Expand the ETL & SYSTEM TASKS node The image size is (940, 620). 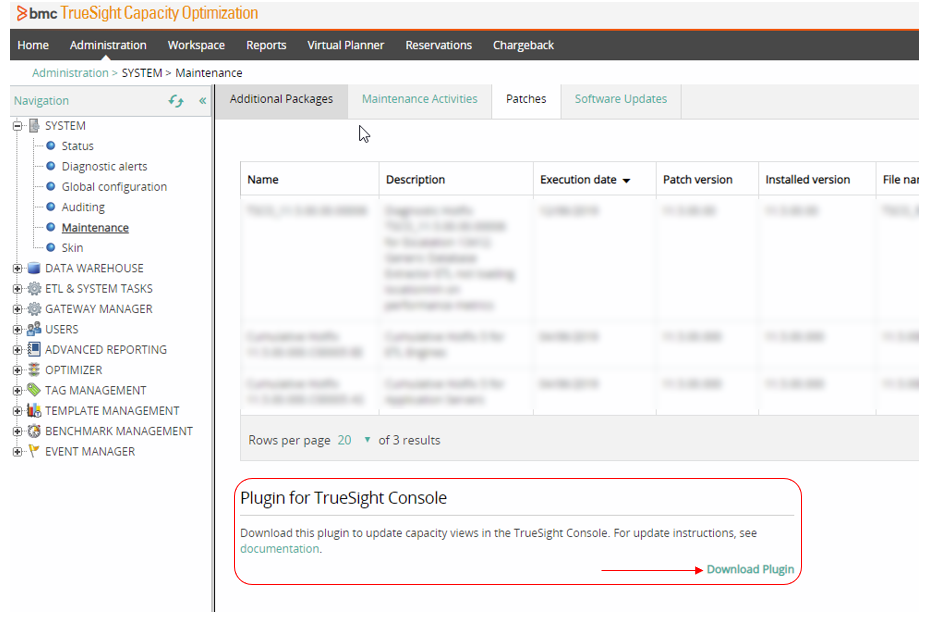[17, 289]
